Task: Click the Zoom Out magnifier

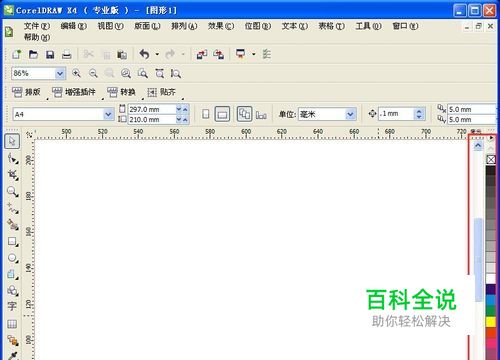Action: pos(93,73)
